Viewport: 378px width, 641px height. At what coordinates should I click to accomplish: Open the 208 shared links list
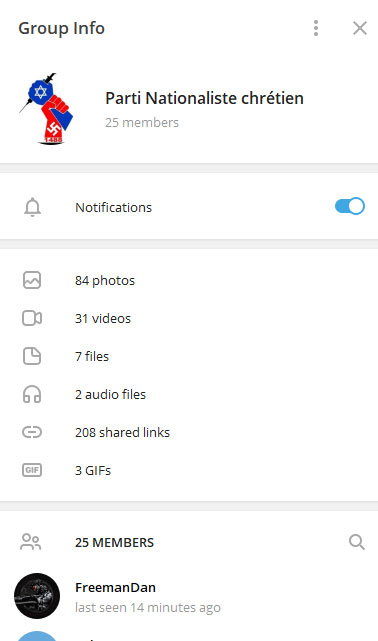click(189, 433)
